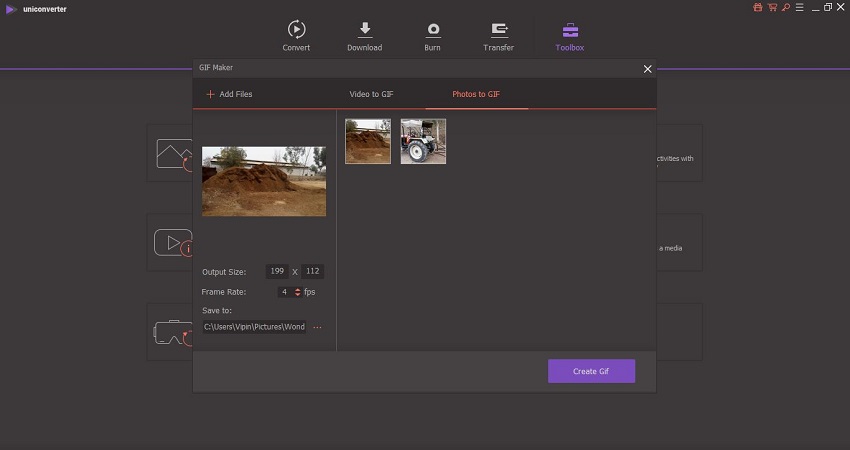Open the hamburger menu in title bar
Viewport: 850px width, 450px height.
point(799,8)
